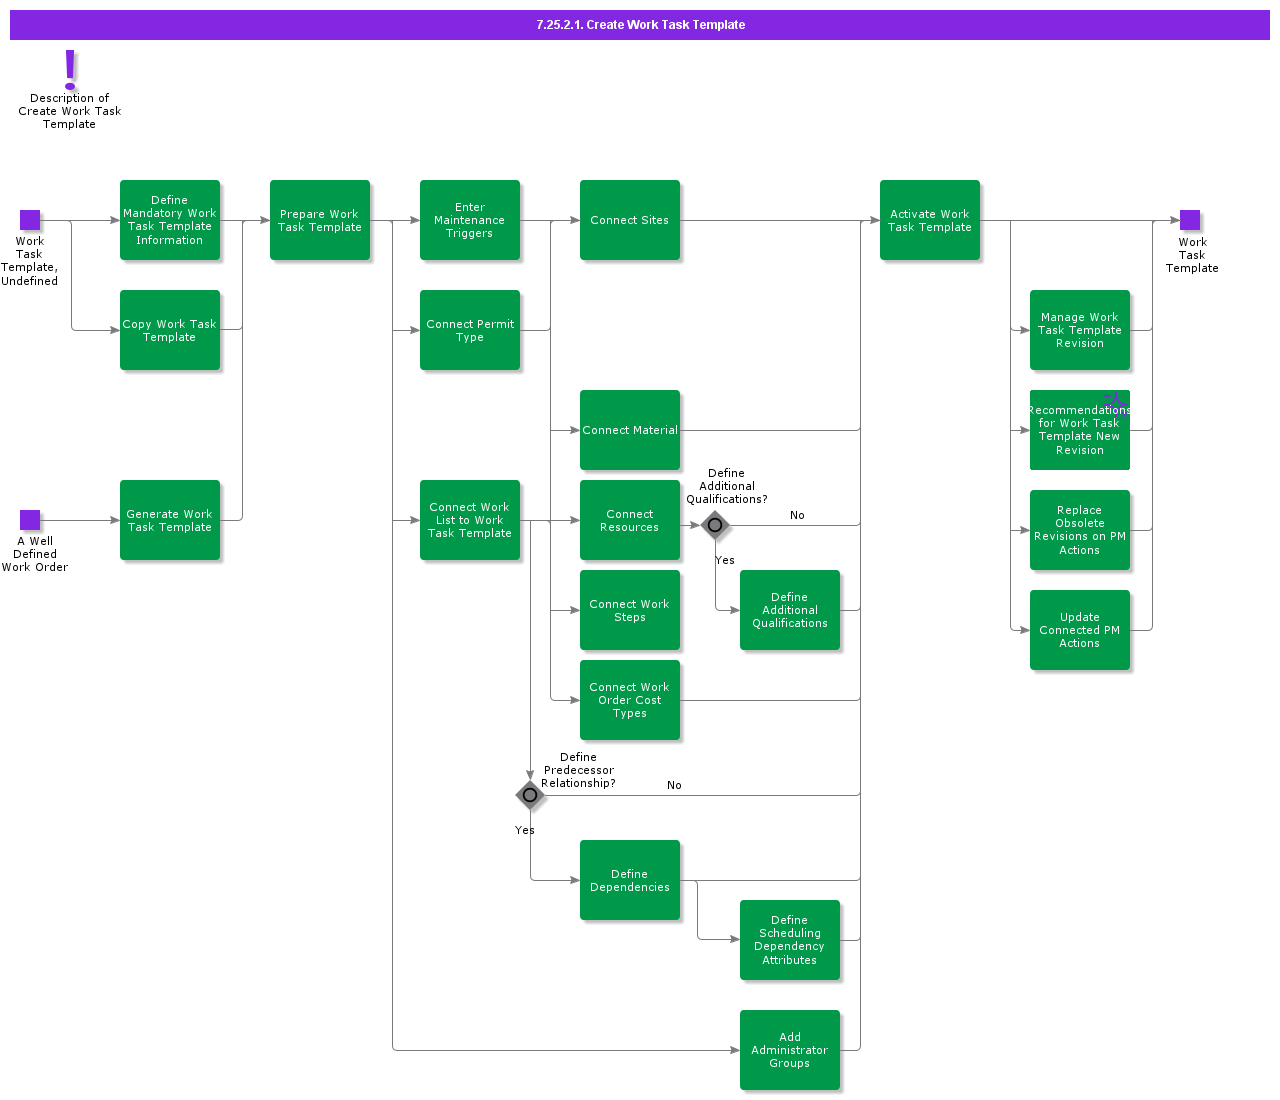The image size is (1280, 1100).
Task: Click the Define Additional Qualifications gateway
Action: 715,525
